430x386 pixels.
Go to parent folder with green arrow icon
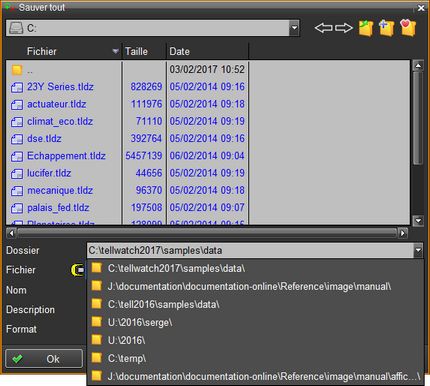366,28
